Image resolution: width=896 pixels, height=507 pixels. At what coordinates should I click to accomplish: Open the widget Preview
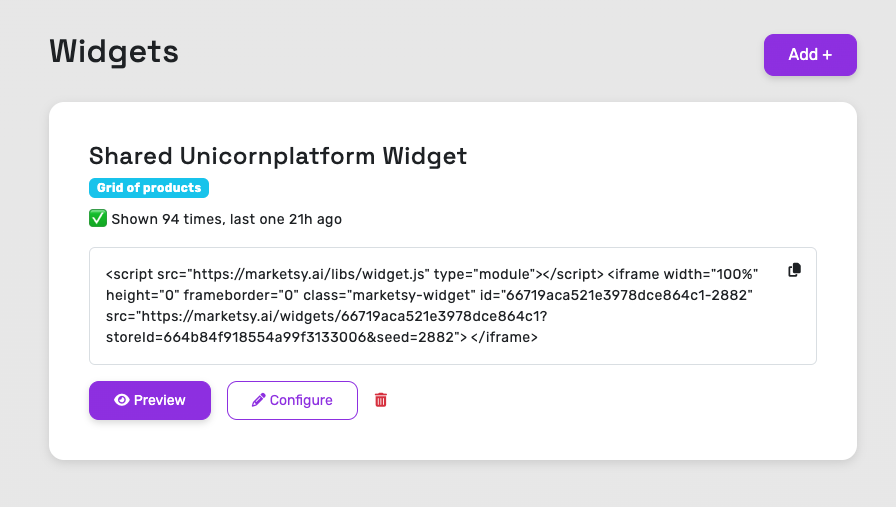tap(150, 400)
